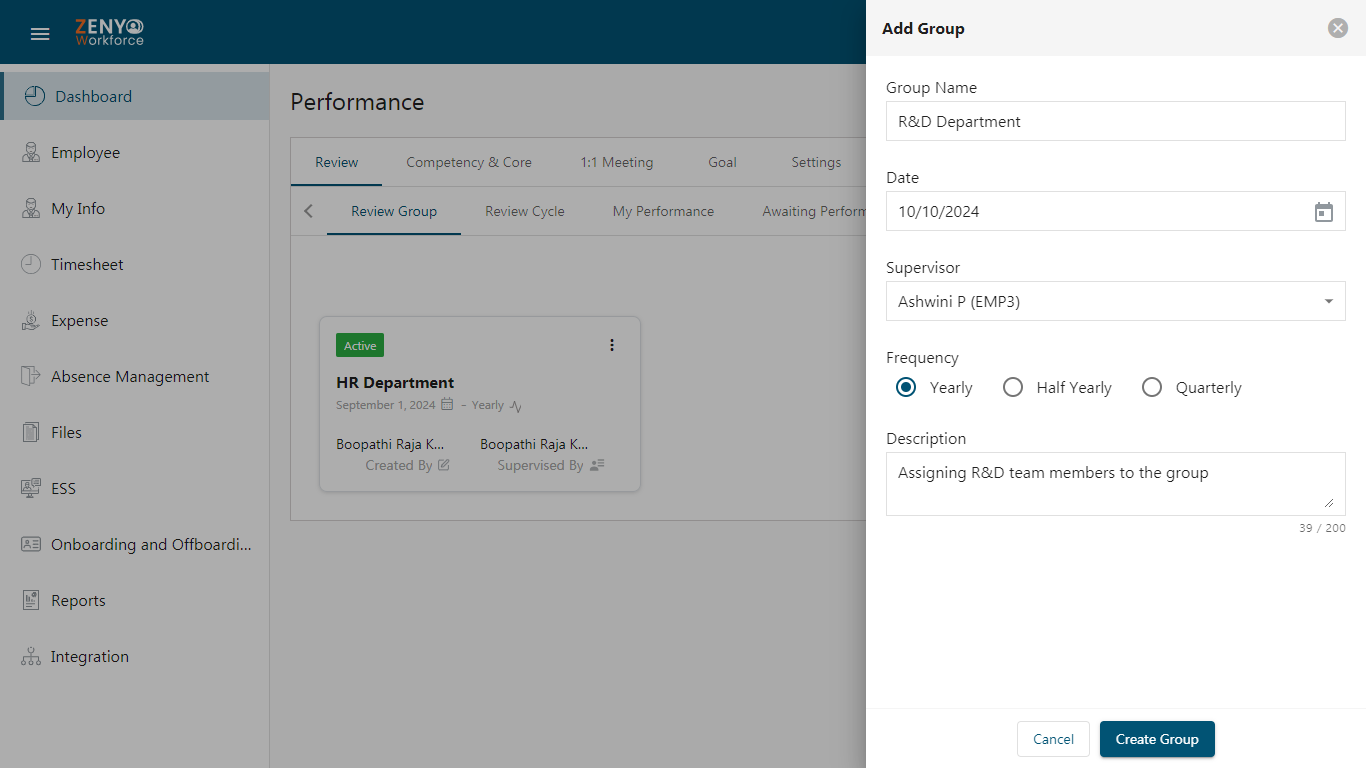Select the Review Cycle sub-tab

point(525,211)
